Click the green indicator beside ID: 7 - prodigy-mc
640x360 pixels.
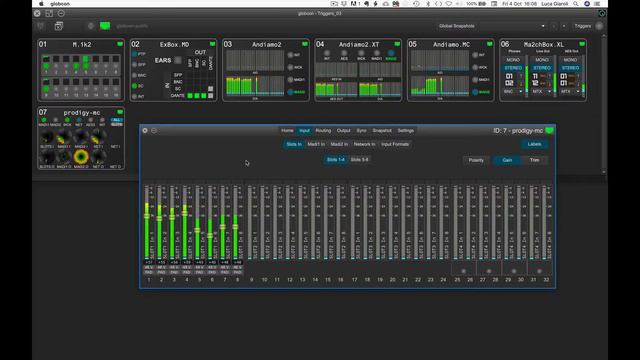[x=549, y=131]
